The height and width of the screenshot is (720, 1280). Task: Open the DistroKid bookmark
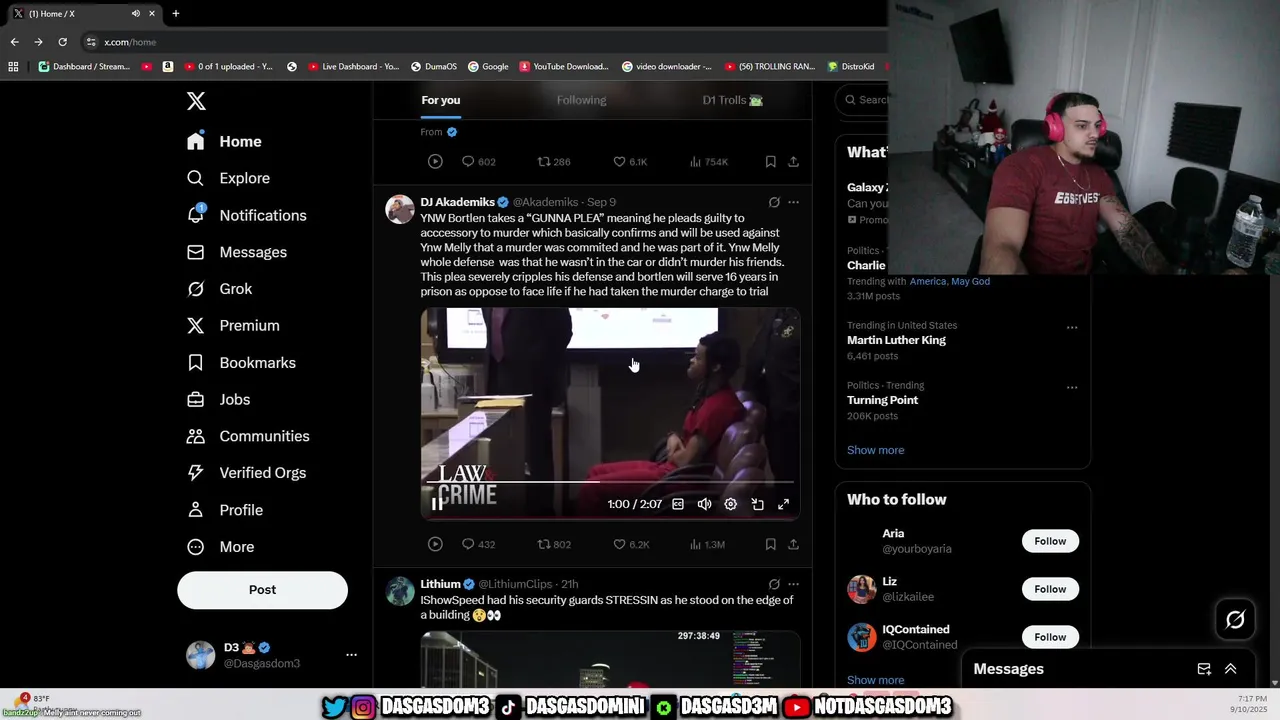(x=851, y=67)
